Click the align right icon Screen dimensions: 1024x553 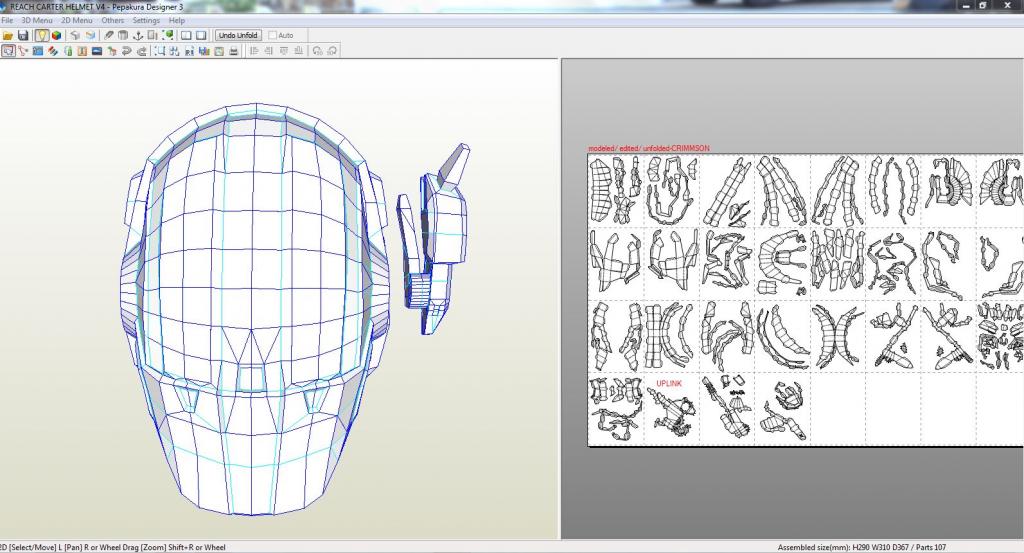268,51
